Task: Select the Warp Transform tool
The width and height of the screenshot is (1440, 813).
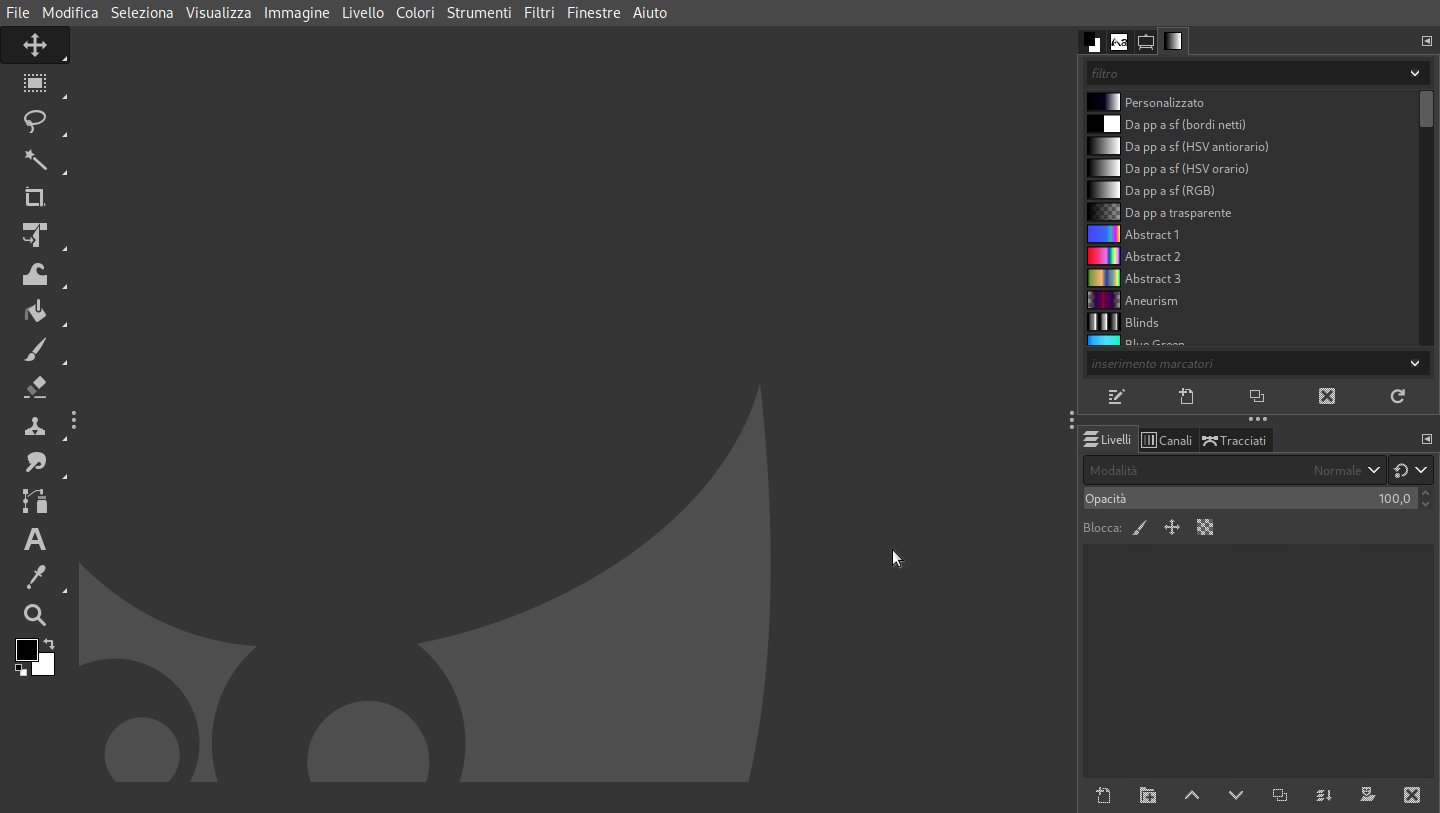Action: coord(35,274)
